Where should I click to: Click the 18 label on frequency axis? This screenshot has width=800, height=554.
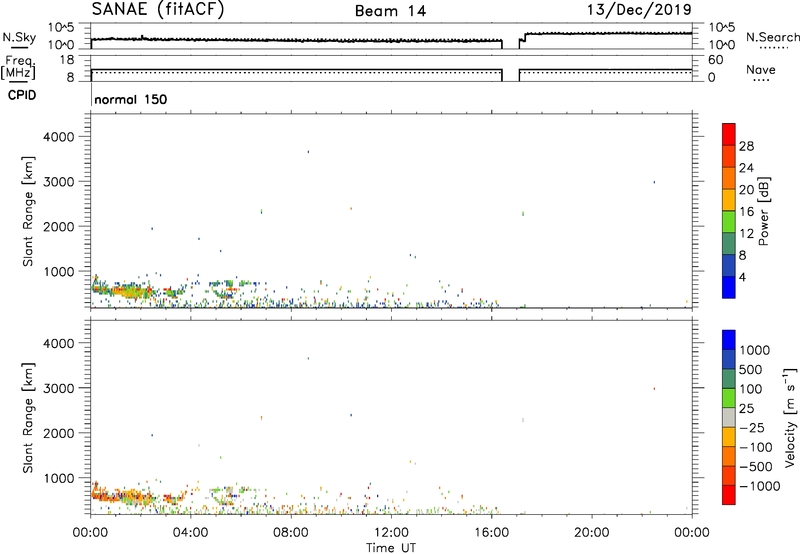tap(67, 60)
